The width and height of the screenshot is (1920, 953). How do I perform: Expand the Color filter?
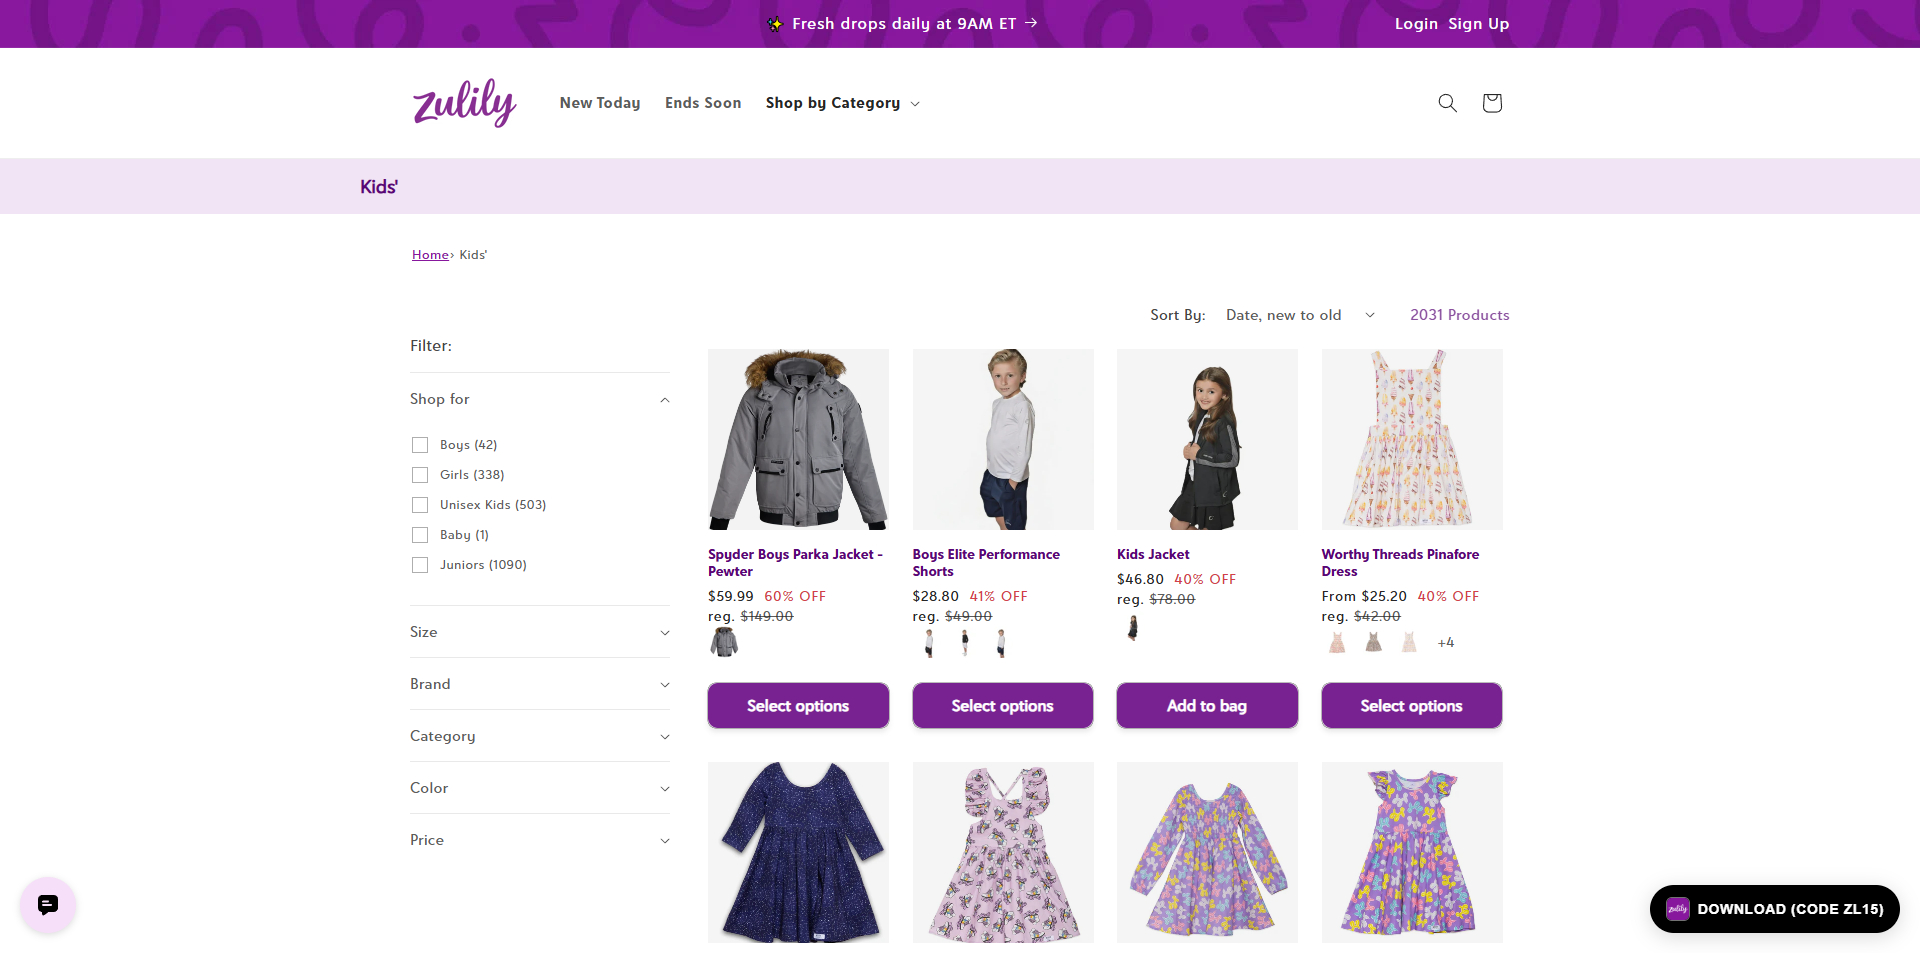point(540,788)
